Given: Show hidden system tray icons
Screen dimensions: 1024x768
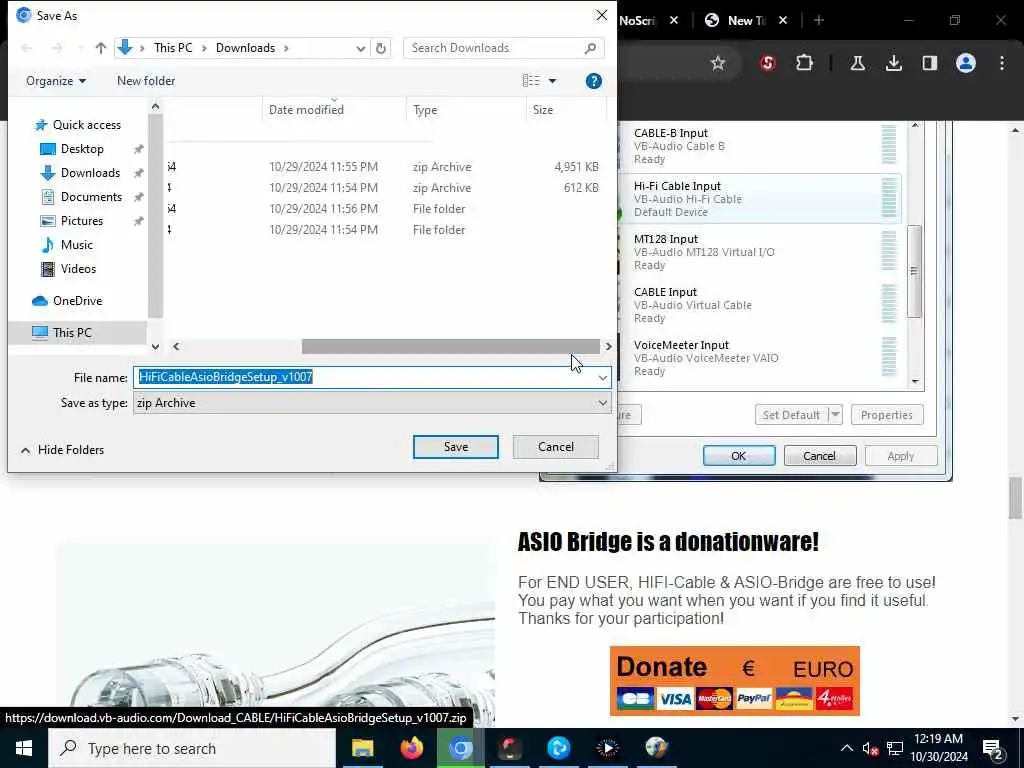Looking at the screenshot, I should tap(846, 748).
